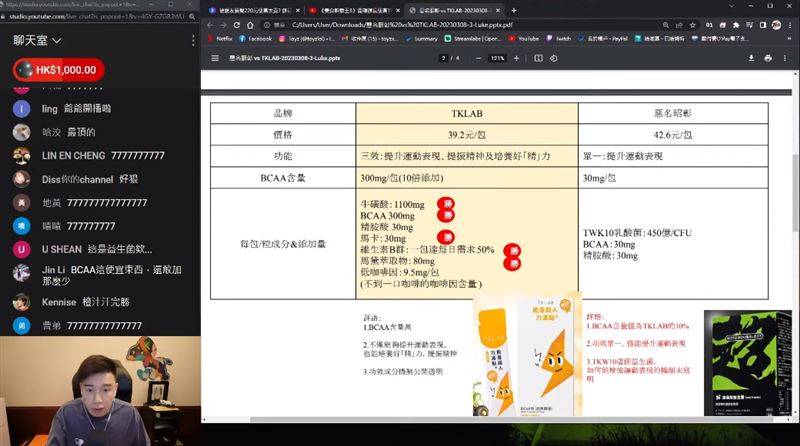Rotate the PDF counterclockwise
This screenshot has width=800, height=446.
[x=554, y=58]
